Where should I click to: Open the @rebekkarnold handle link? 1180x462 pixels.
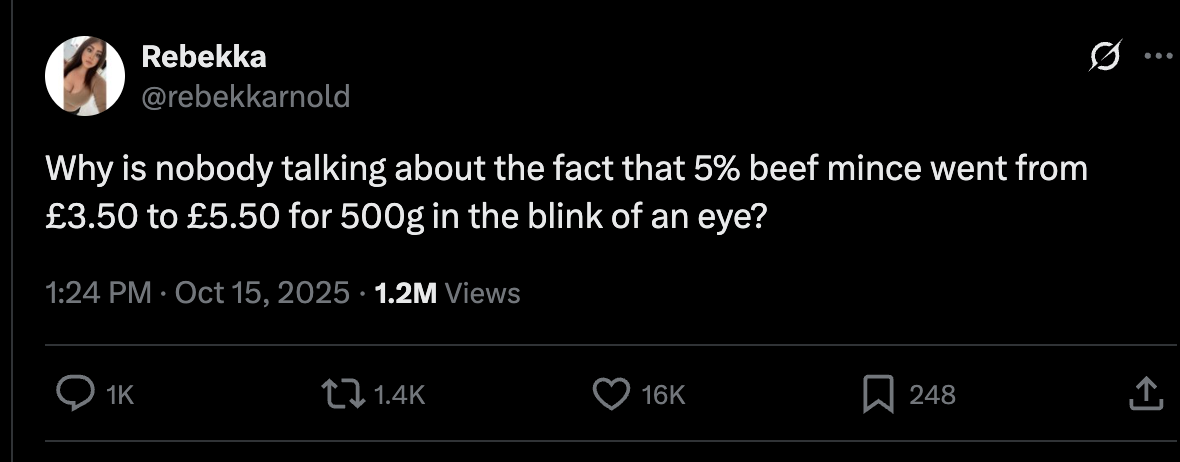pyautogui.click(x=246, y=96)
